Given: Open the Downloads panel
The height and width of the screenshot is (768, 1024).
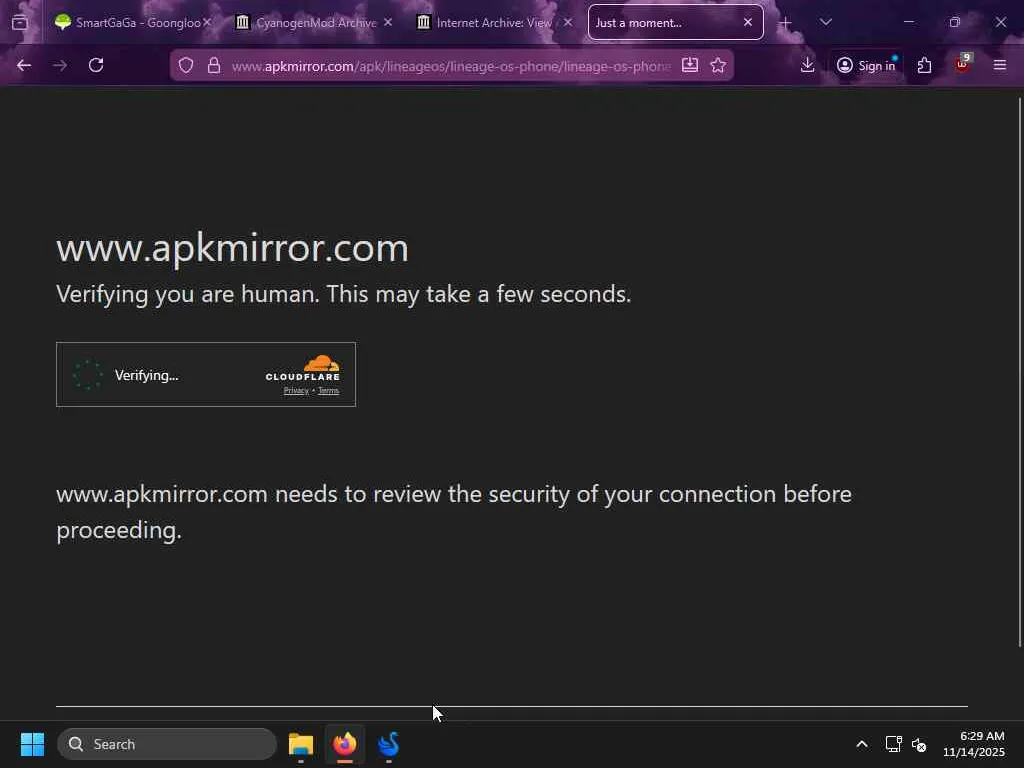Looking at the screenshot, I should click(808, 65).
